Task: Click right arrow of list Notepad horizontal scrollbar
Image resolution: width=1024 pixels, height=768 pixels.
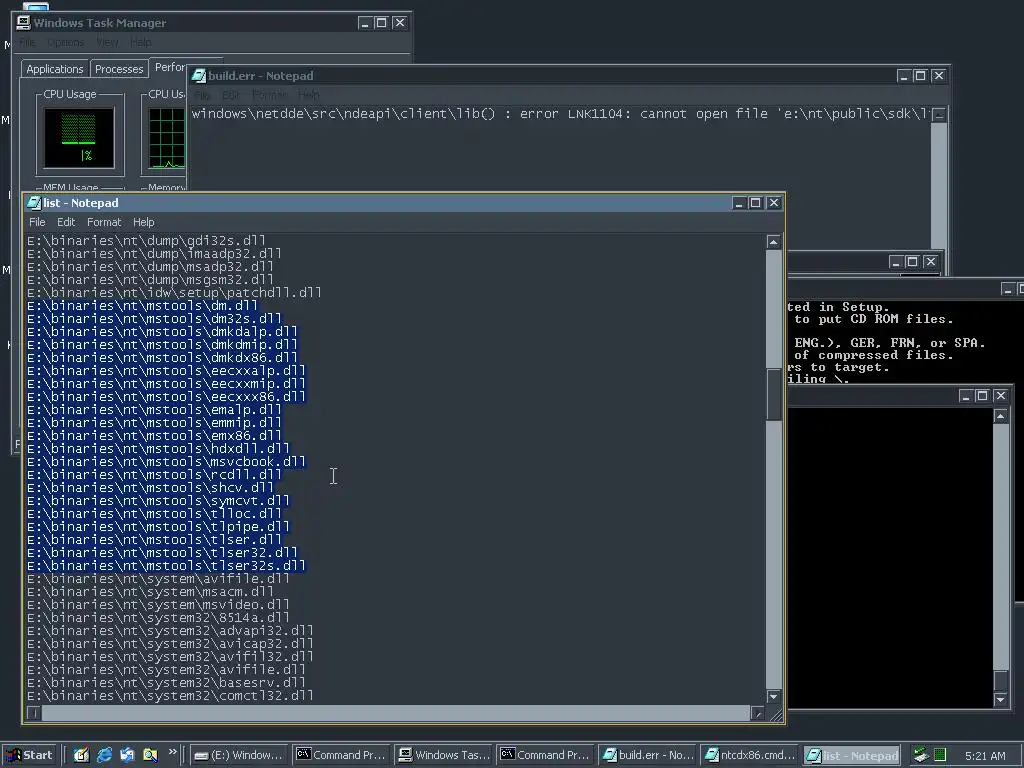Action: [x=758, y=713]
